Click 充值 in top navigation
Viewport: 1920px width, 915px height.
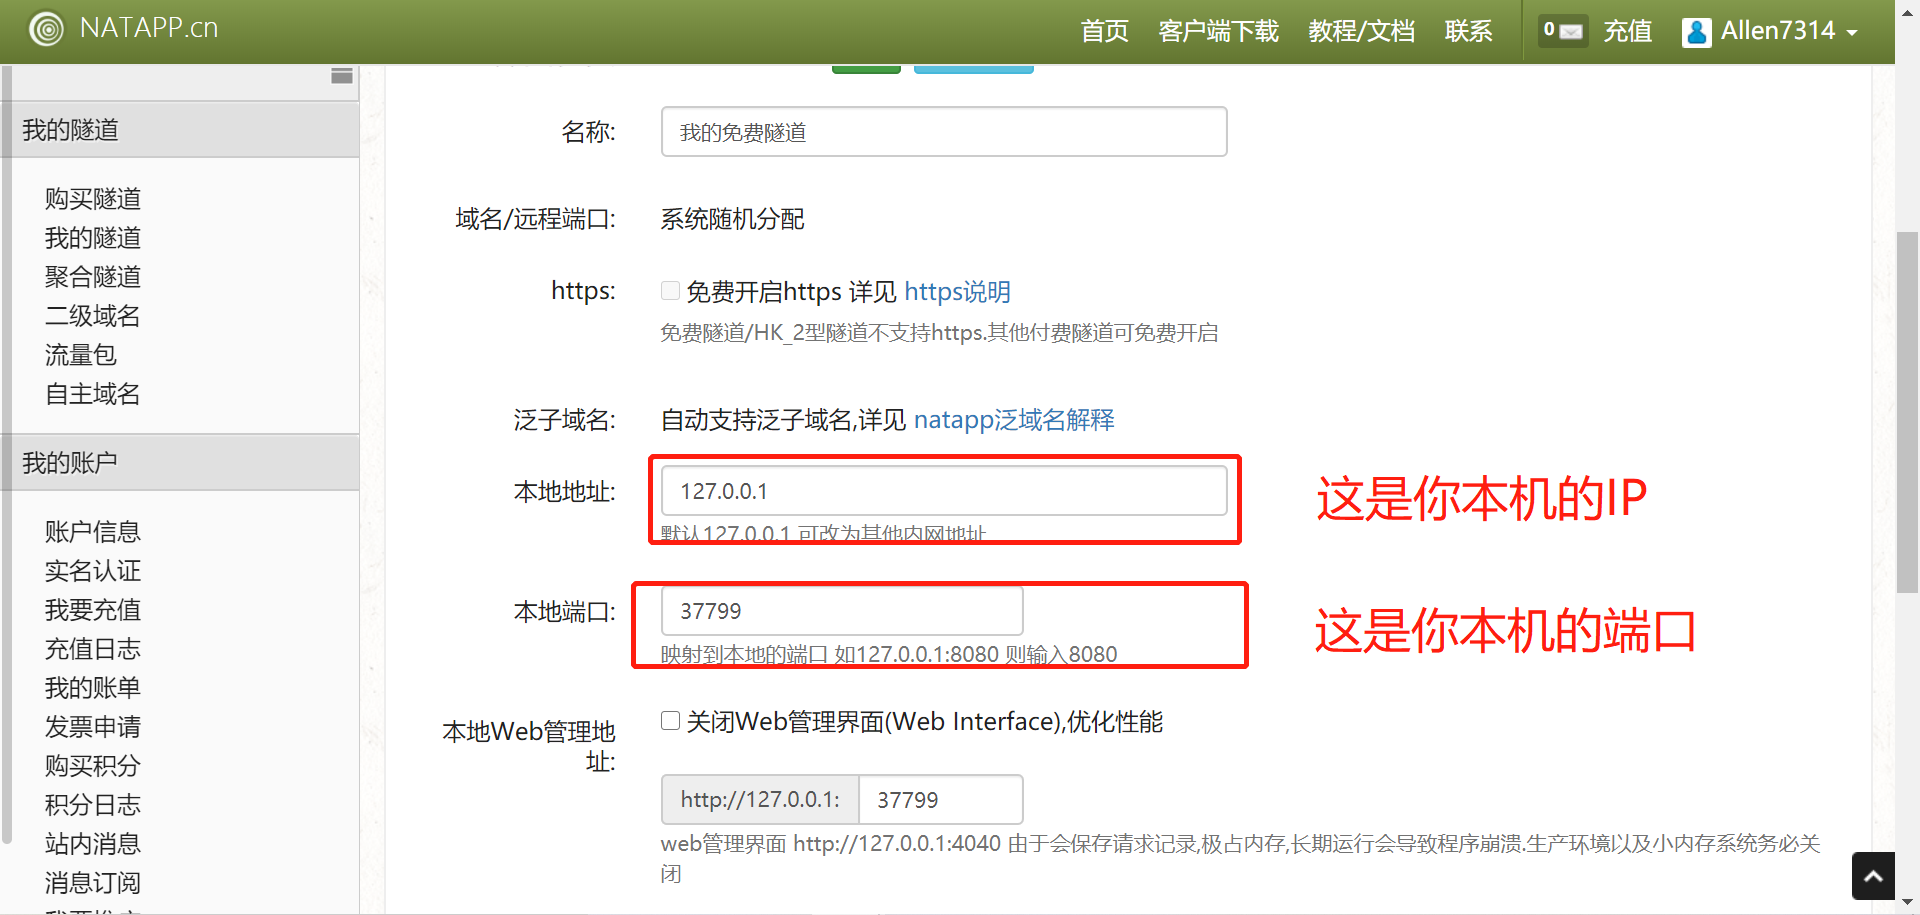[x=1627, y=31]
